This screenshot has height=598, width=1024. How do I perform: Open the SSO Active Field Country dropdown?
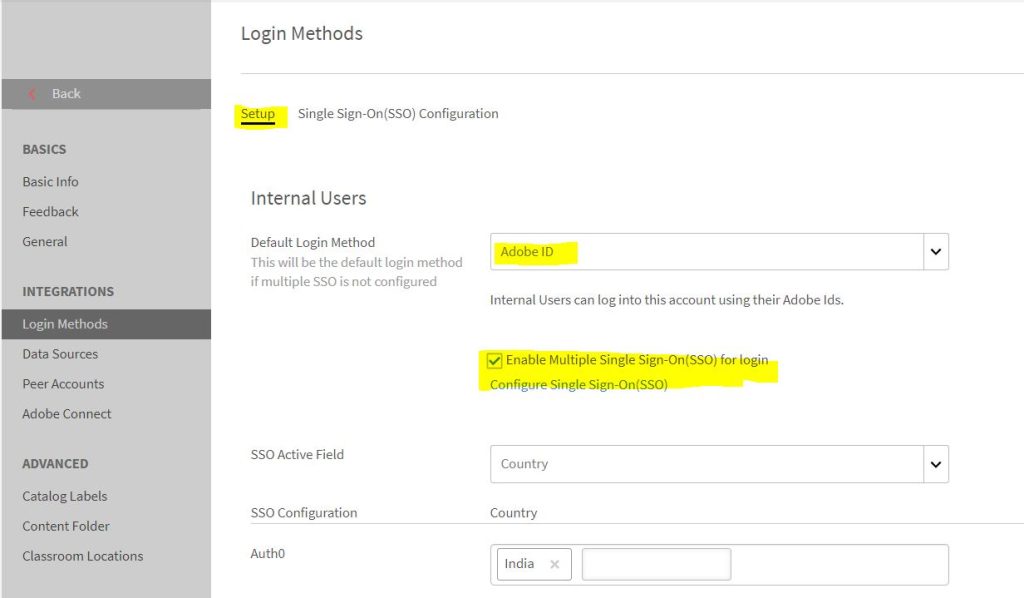pyautogui.click(x=718, y=464)
